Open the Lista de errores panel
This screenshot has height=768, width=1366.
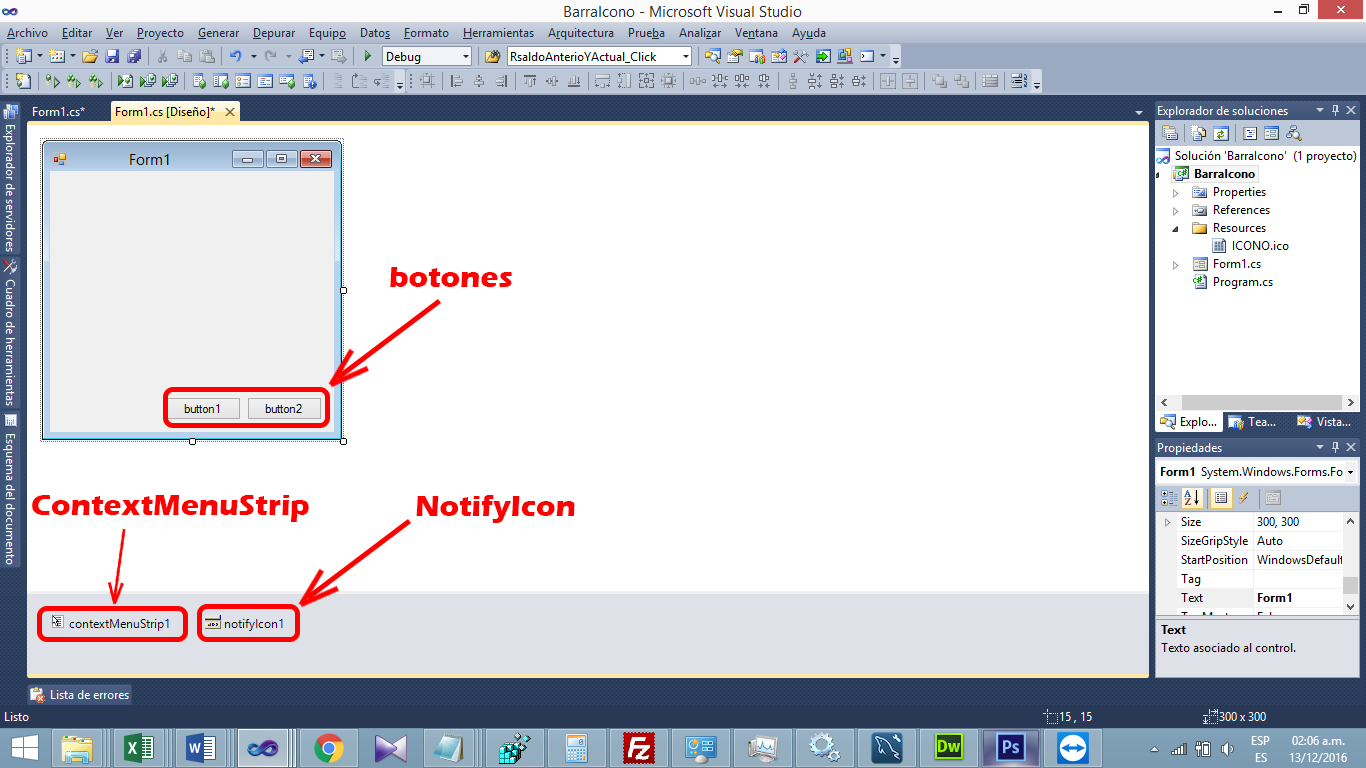(78, 694)
